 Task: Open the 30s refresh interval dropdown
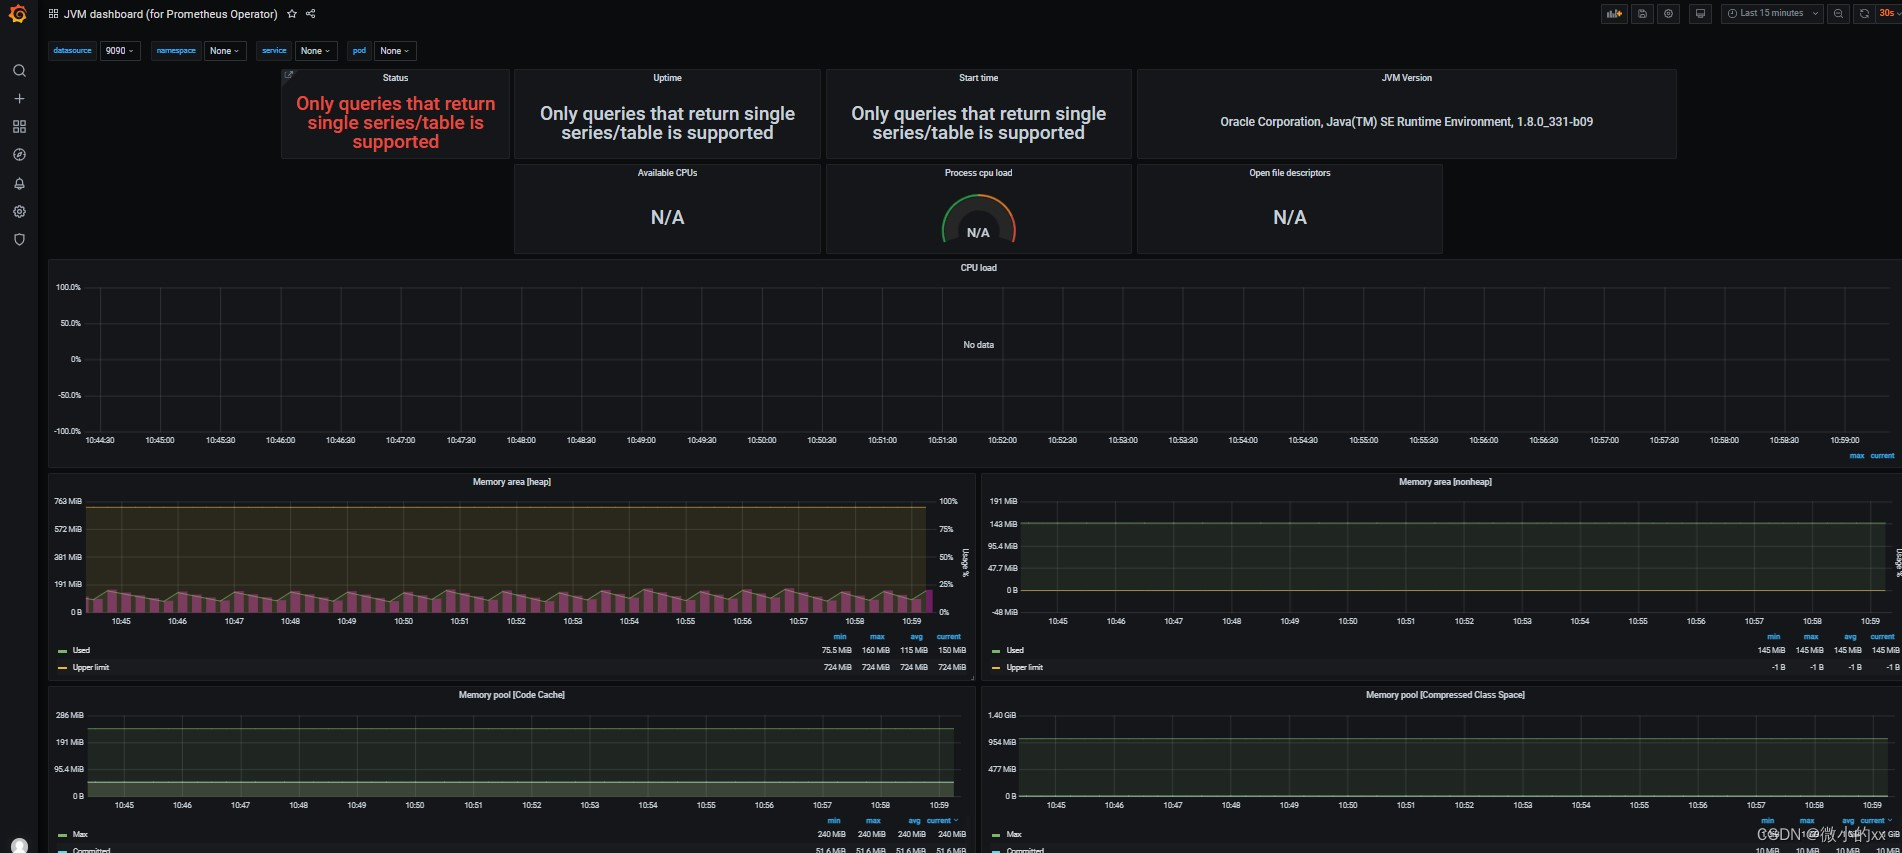tap(1888, 14)
